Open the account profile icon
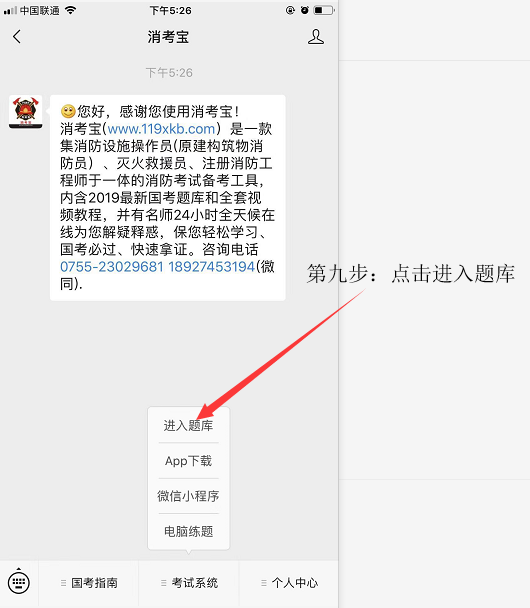This screenshot has height=608, width=530. 316,37
